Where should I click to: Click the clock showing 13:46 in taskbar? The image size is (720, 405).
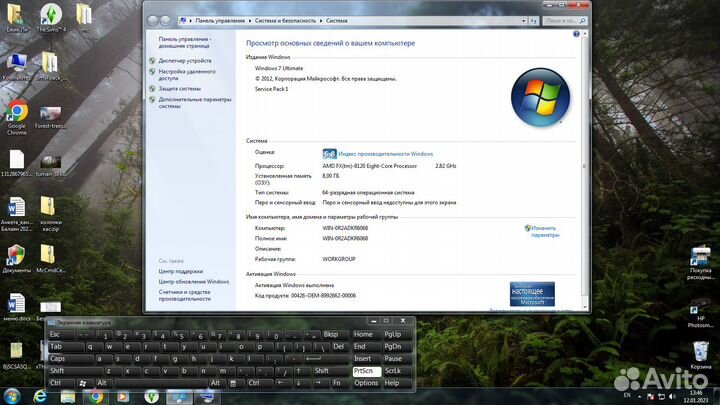pyautogui.click(x=696, y=396)
